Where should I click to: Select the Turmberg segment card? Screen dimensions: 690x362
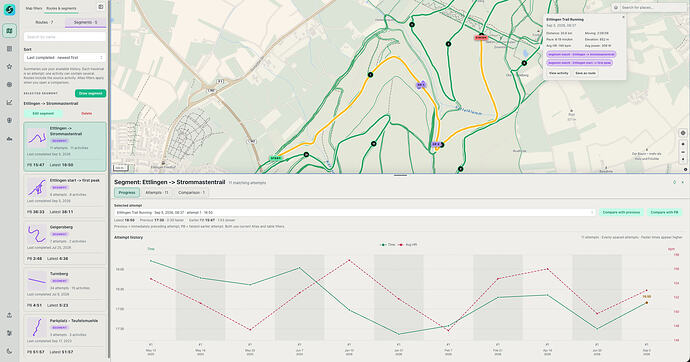[x=65, y=289]
